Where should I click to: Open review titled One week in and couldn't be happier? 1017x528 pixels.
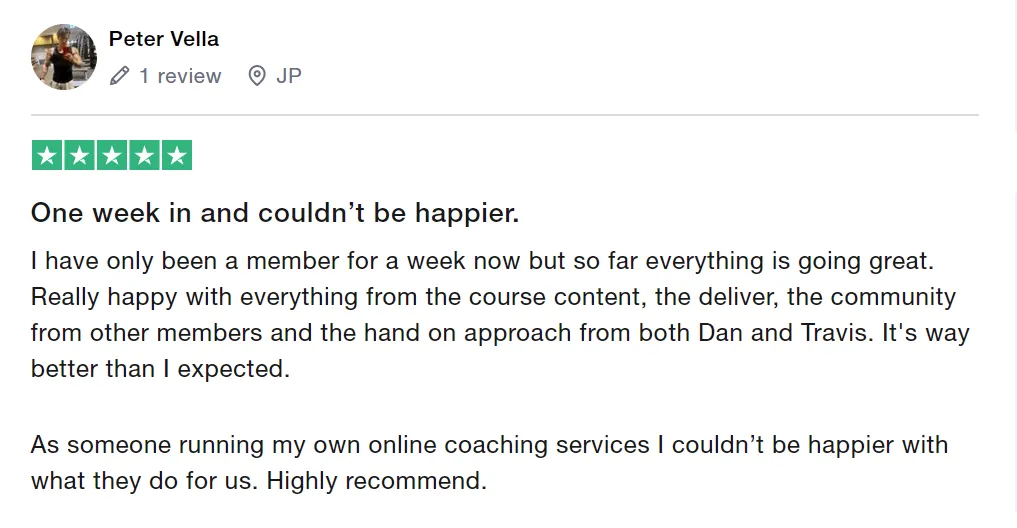275,213
